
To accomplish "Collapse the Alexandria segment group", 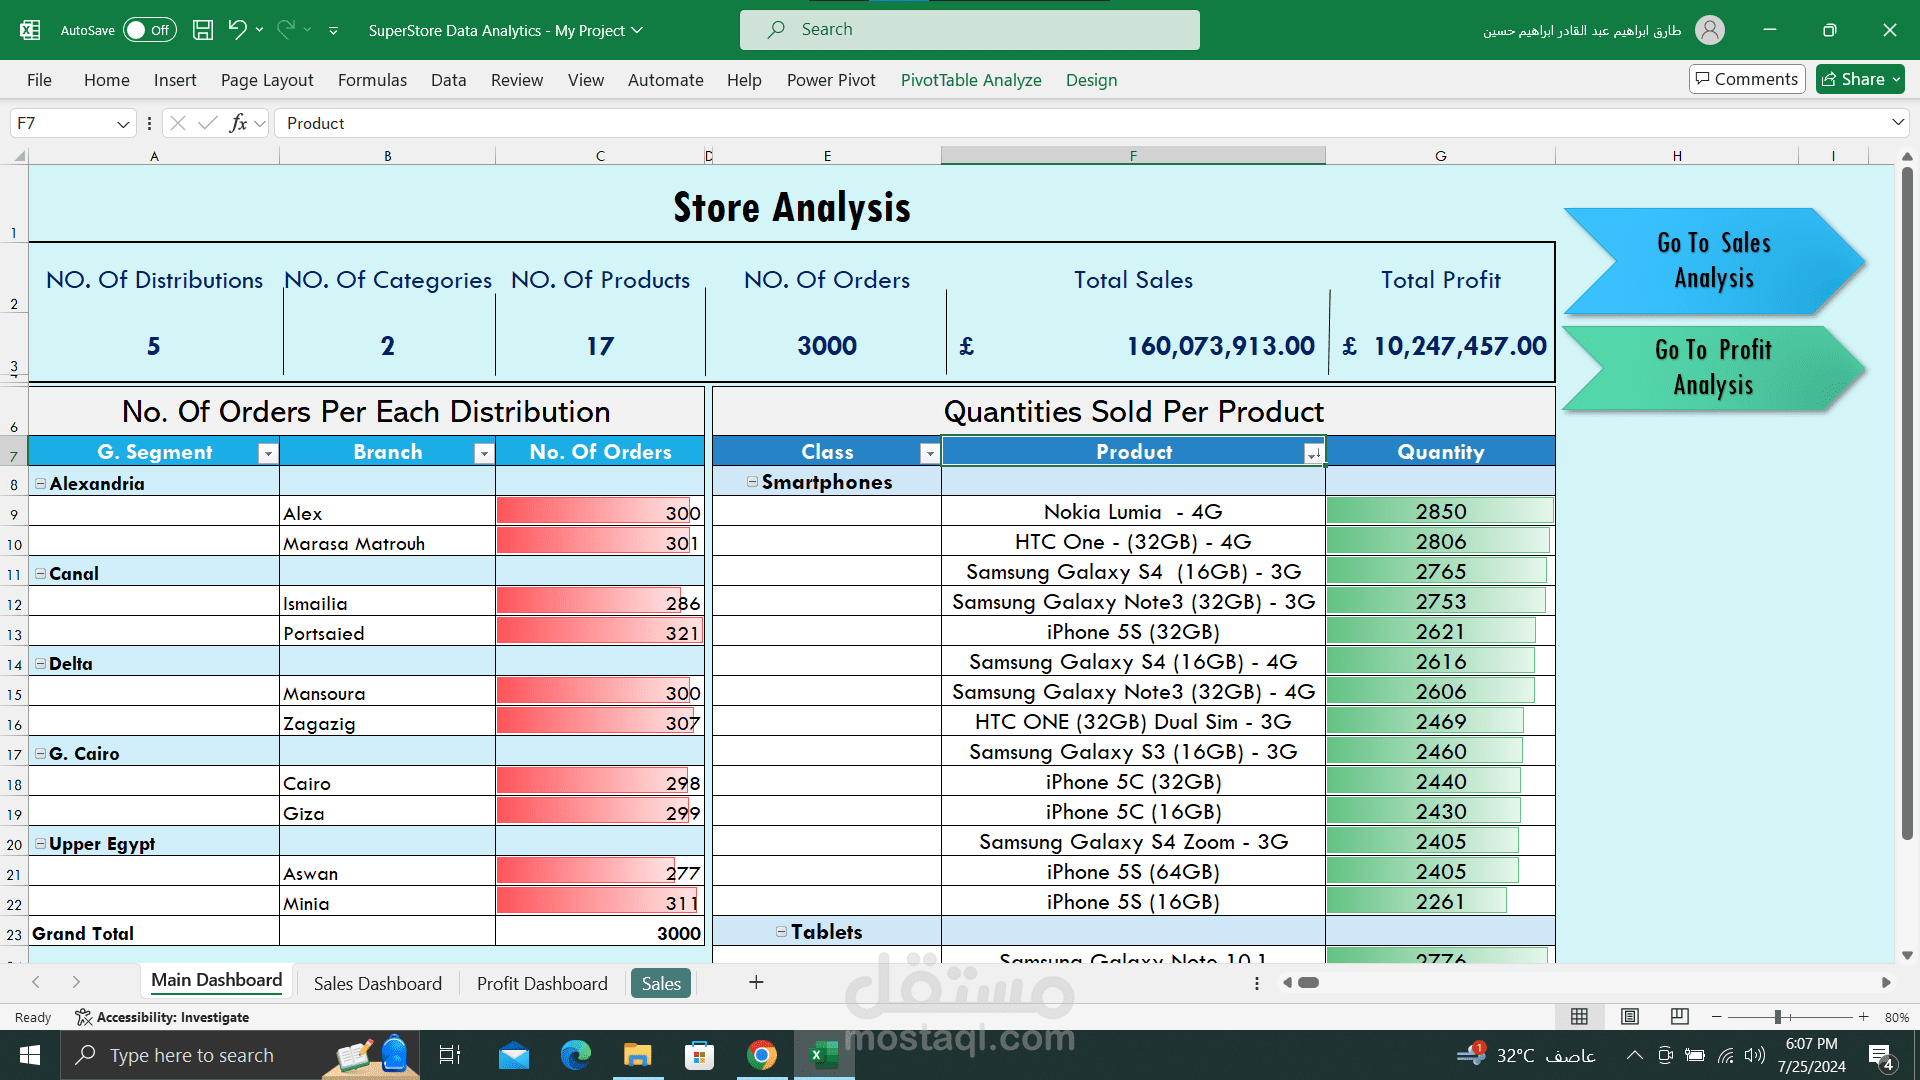I will (x=40, y=483).
